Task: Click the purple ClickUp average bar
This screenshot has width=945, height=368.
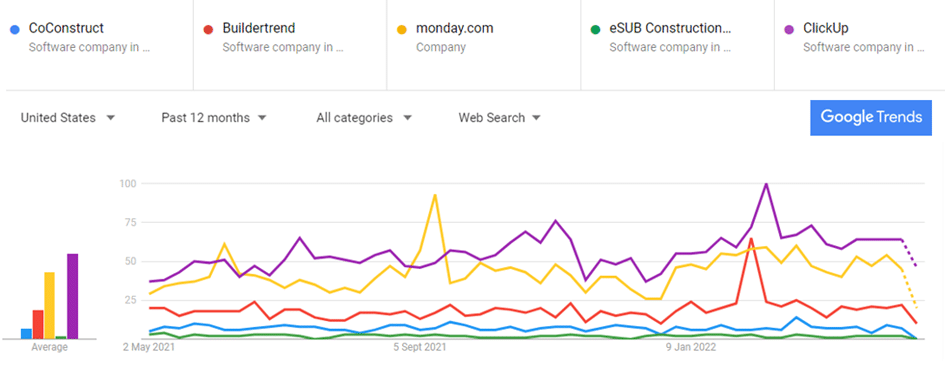Action: coord(72,296)
